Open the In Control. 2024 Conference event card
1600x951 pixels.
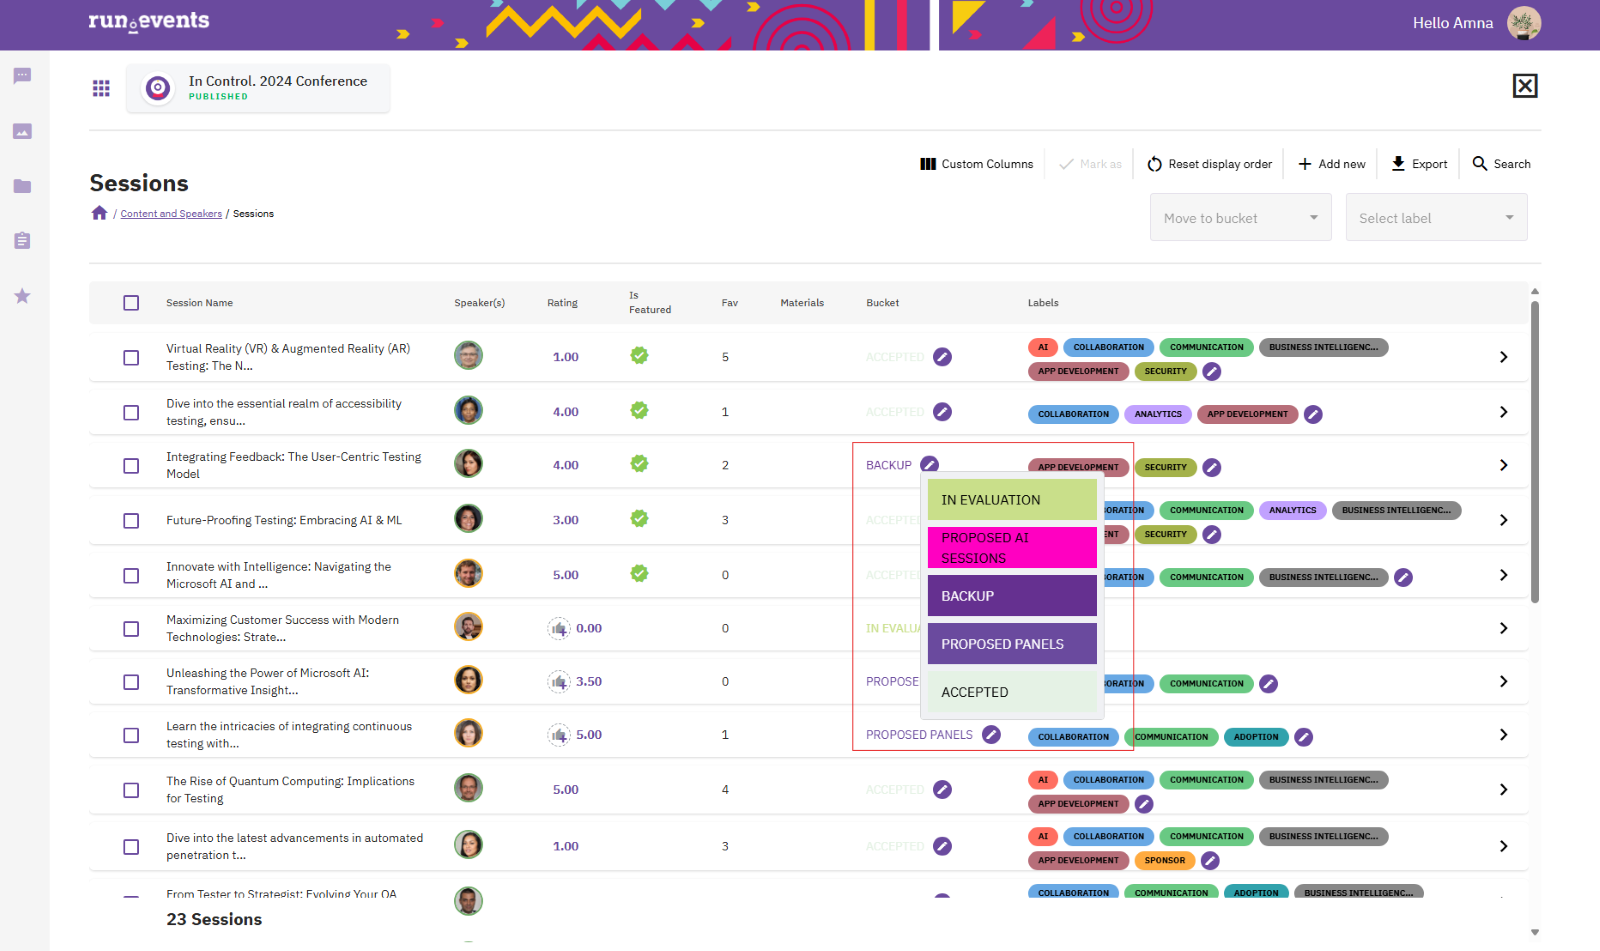pyautogui.click(x=258, y=88)
